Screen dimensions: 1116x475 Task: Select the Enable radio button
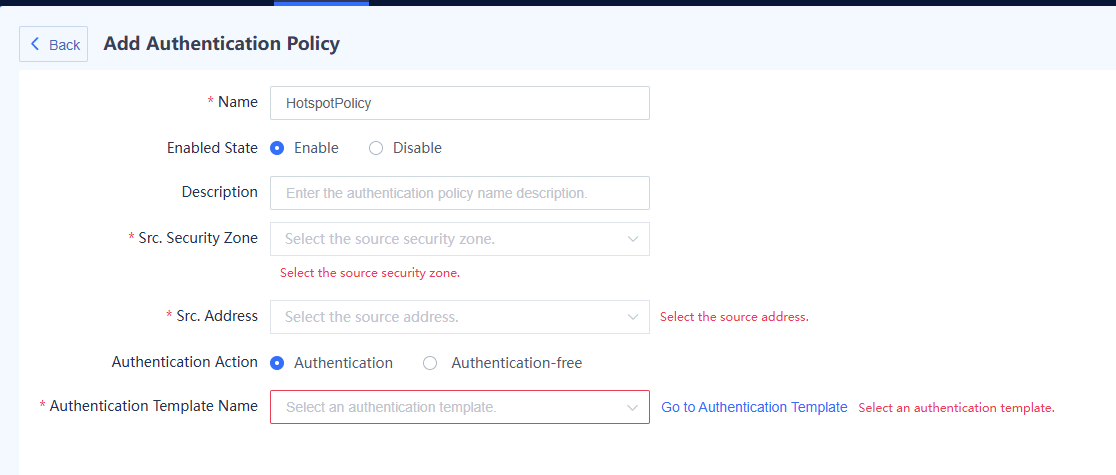[278, 148]
